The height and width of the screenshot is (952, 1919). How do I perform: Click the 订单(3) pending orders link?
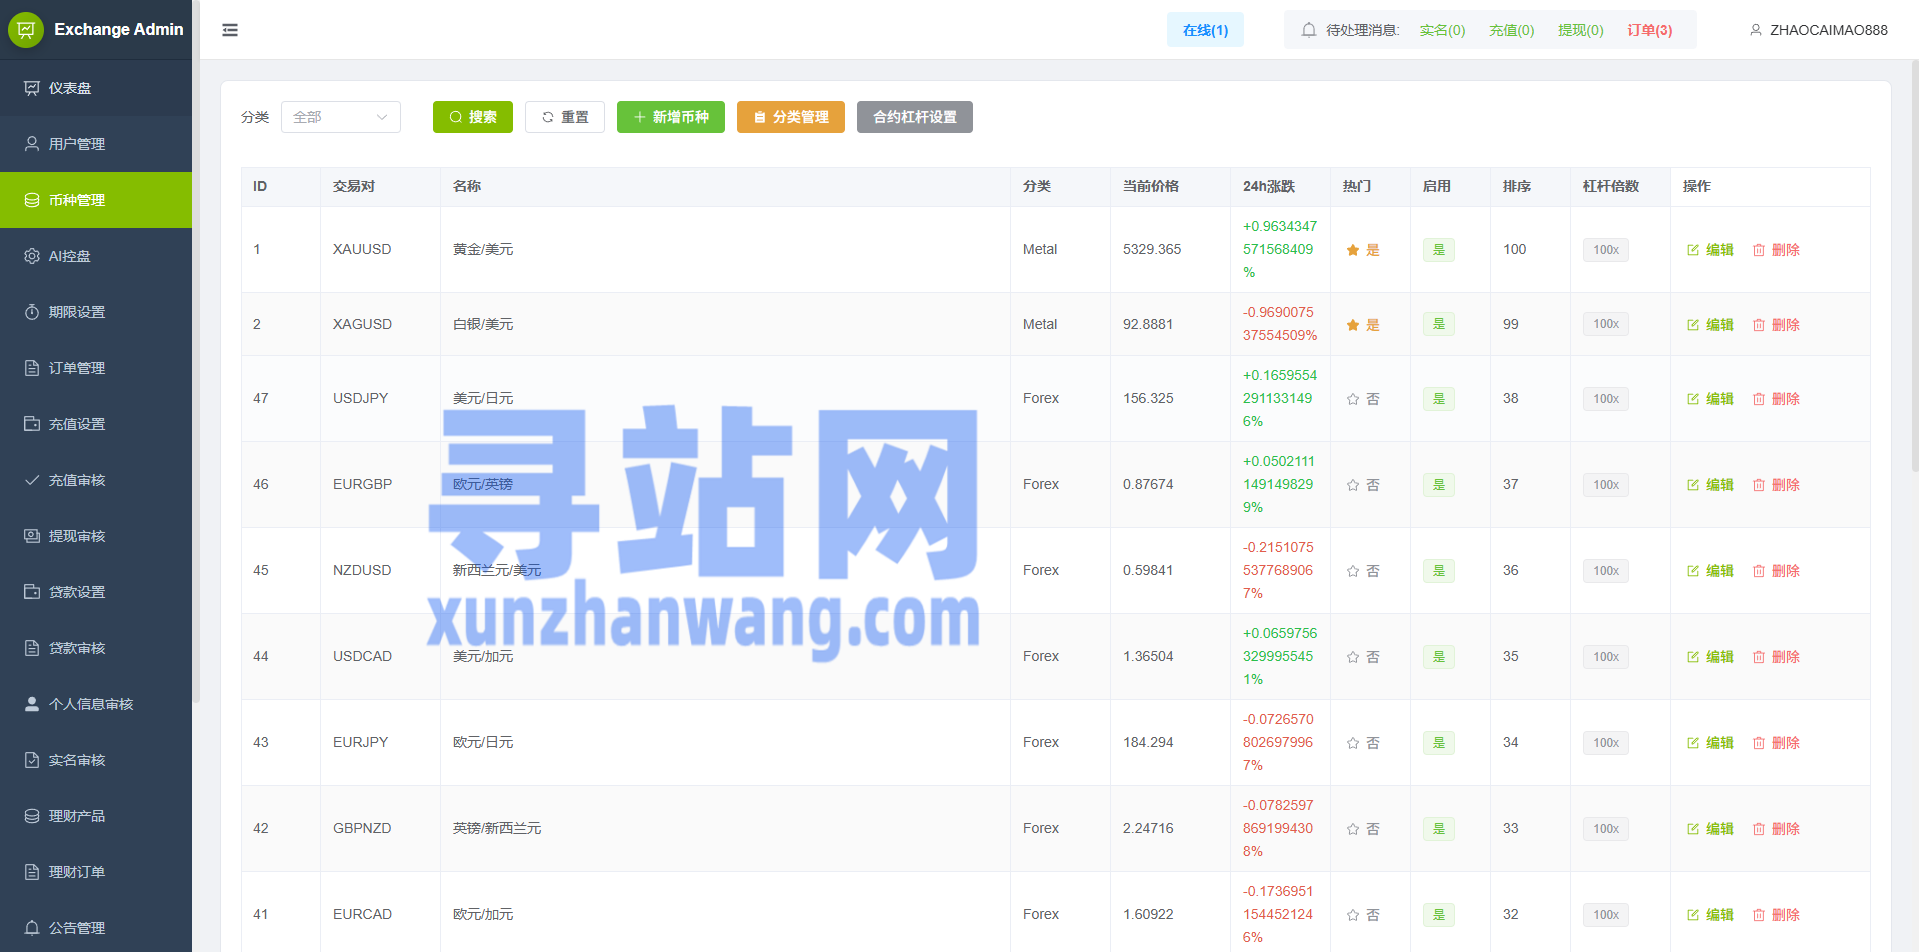coord(1649,30)
